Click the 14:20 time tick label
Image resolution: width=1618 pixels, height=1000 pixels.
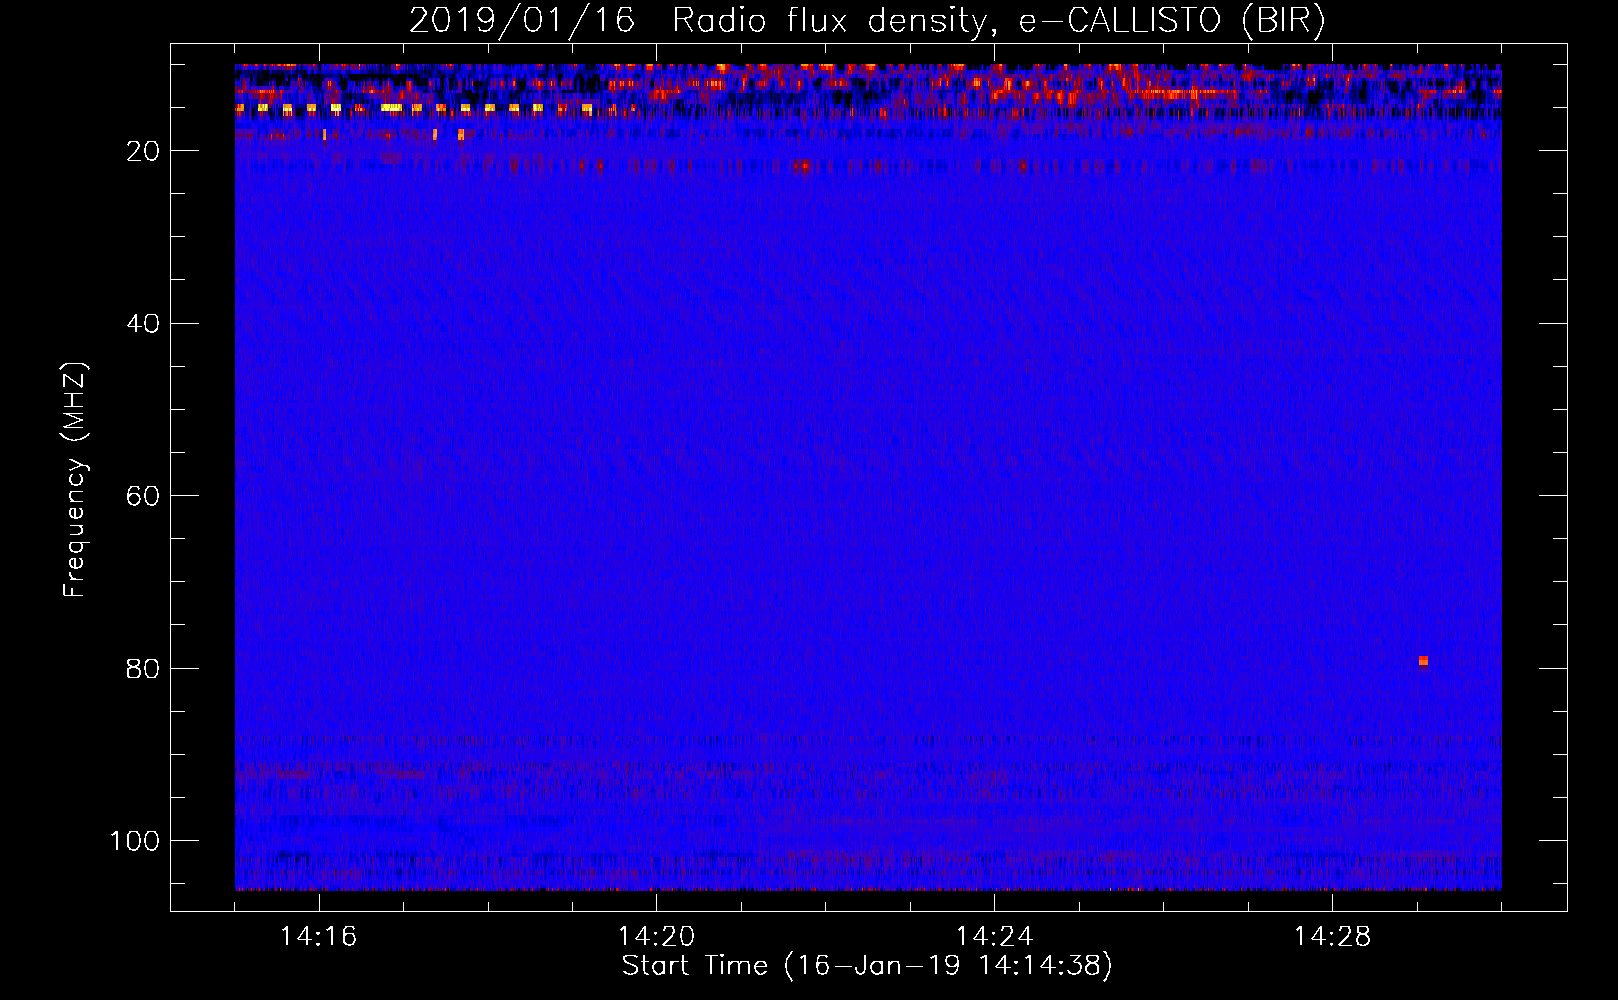click(656, 937)
